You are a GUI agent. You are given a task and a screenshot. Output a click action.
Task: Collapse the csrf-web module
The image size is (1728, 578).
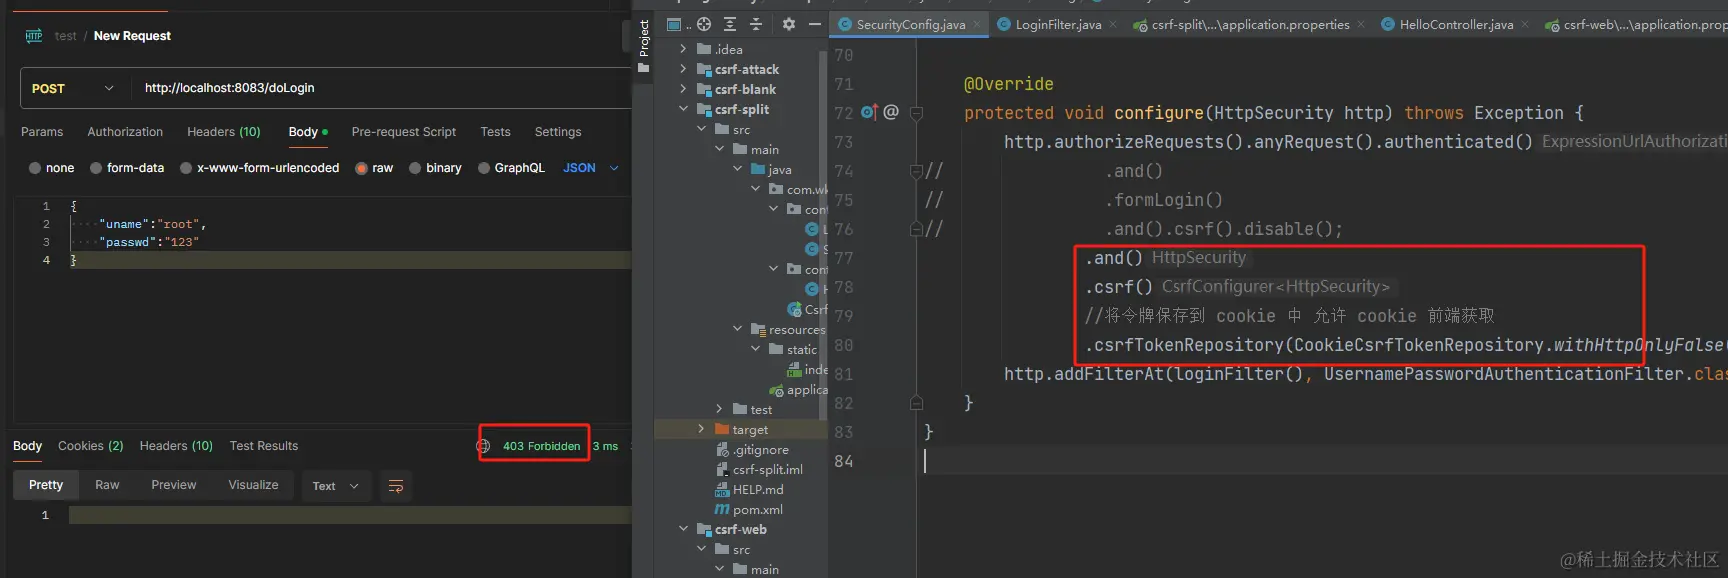point(683,529)
